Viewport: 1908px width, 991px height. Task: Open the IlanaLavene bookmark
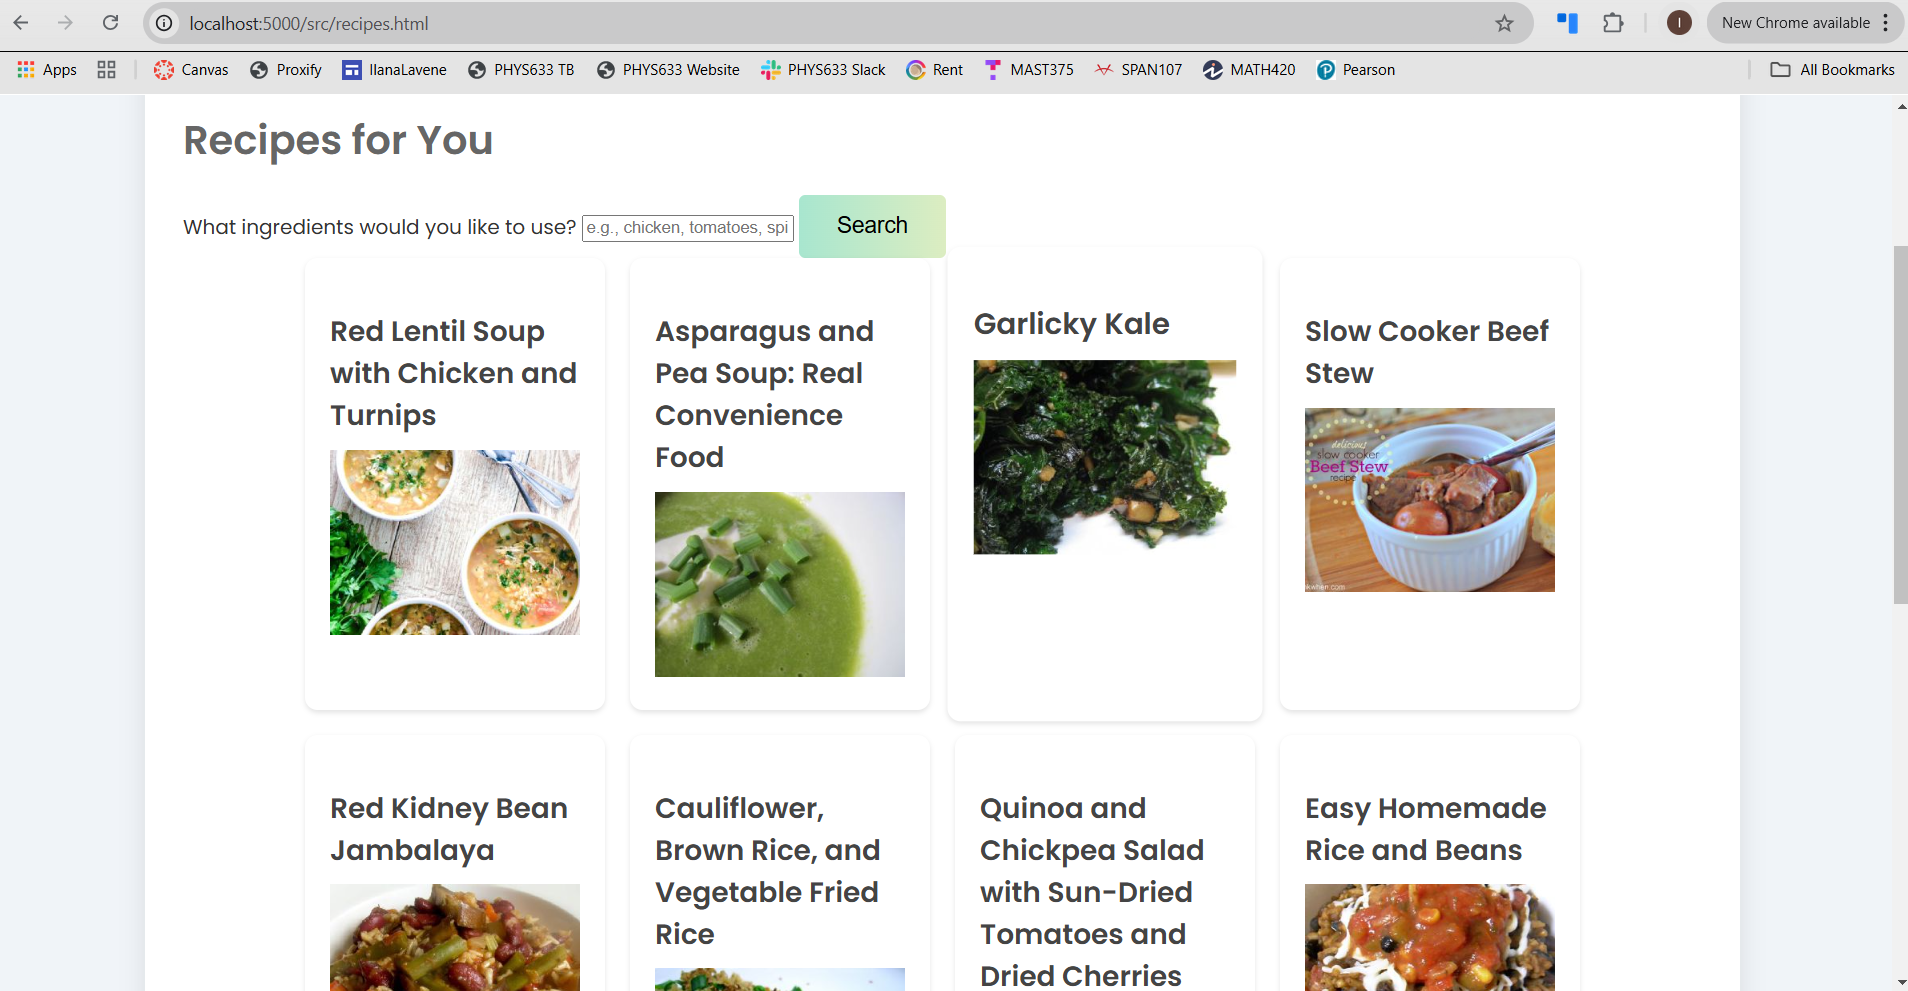(394, 70)
